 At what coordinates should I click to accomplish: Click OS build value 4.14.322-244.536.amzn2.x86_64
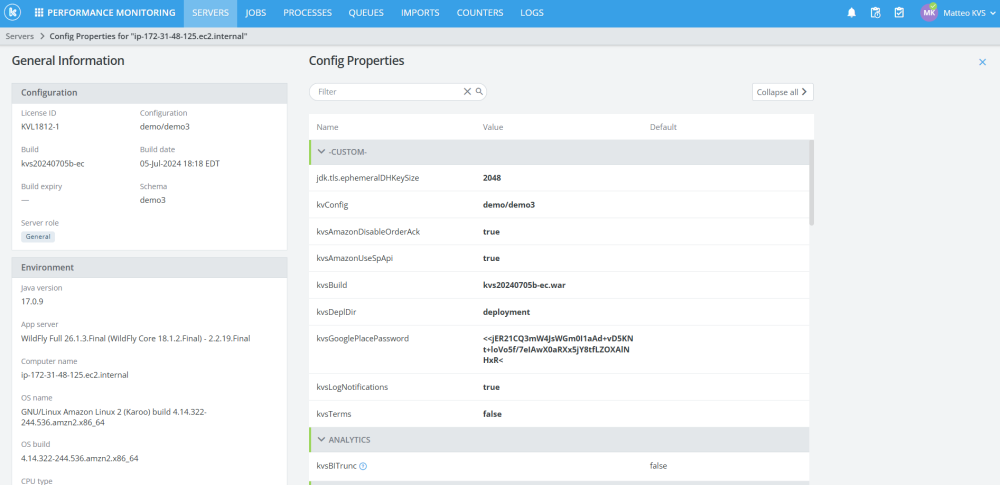click(80, 458)
